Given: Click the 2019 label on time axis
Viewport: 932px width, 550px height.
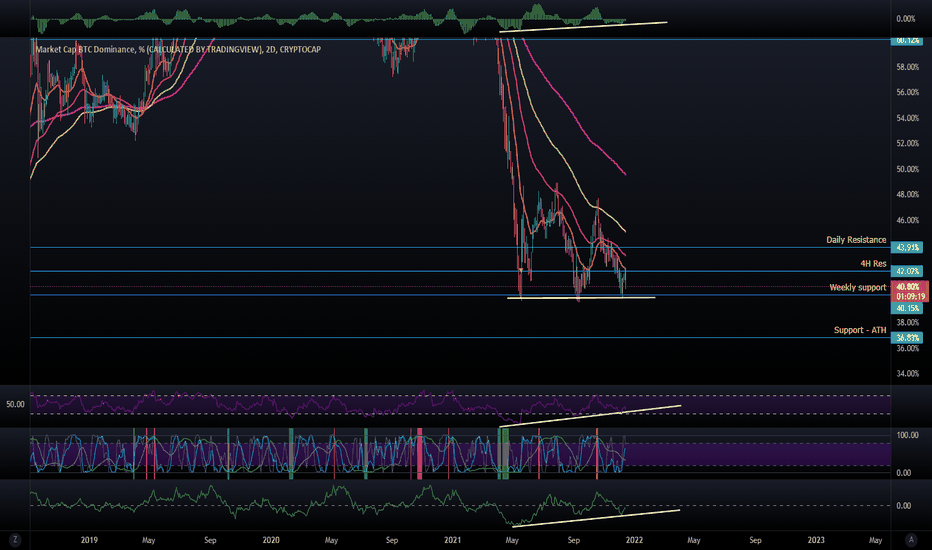Looking at the screenshot, I should [x=89, y=540].
